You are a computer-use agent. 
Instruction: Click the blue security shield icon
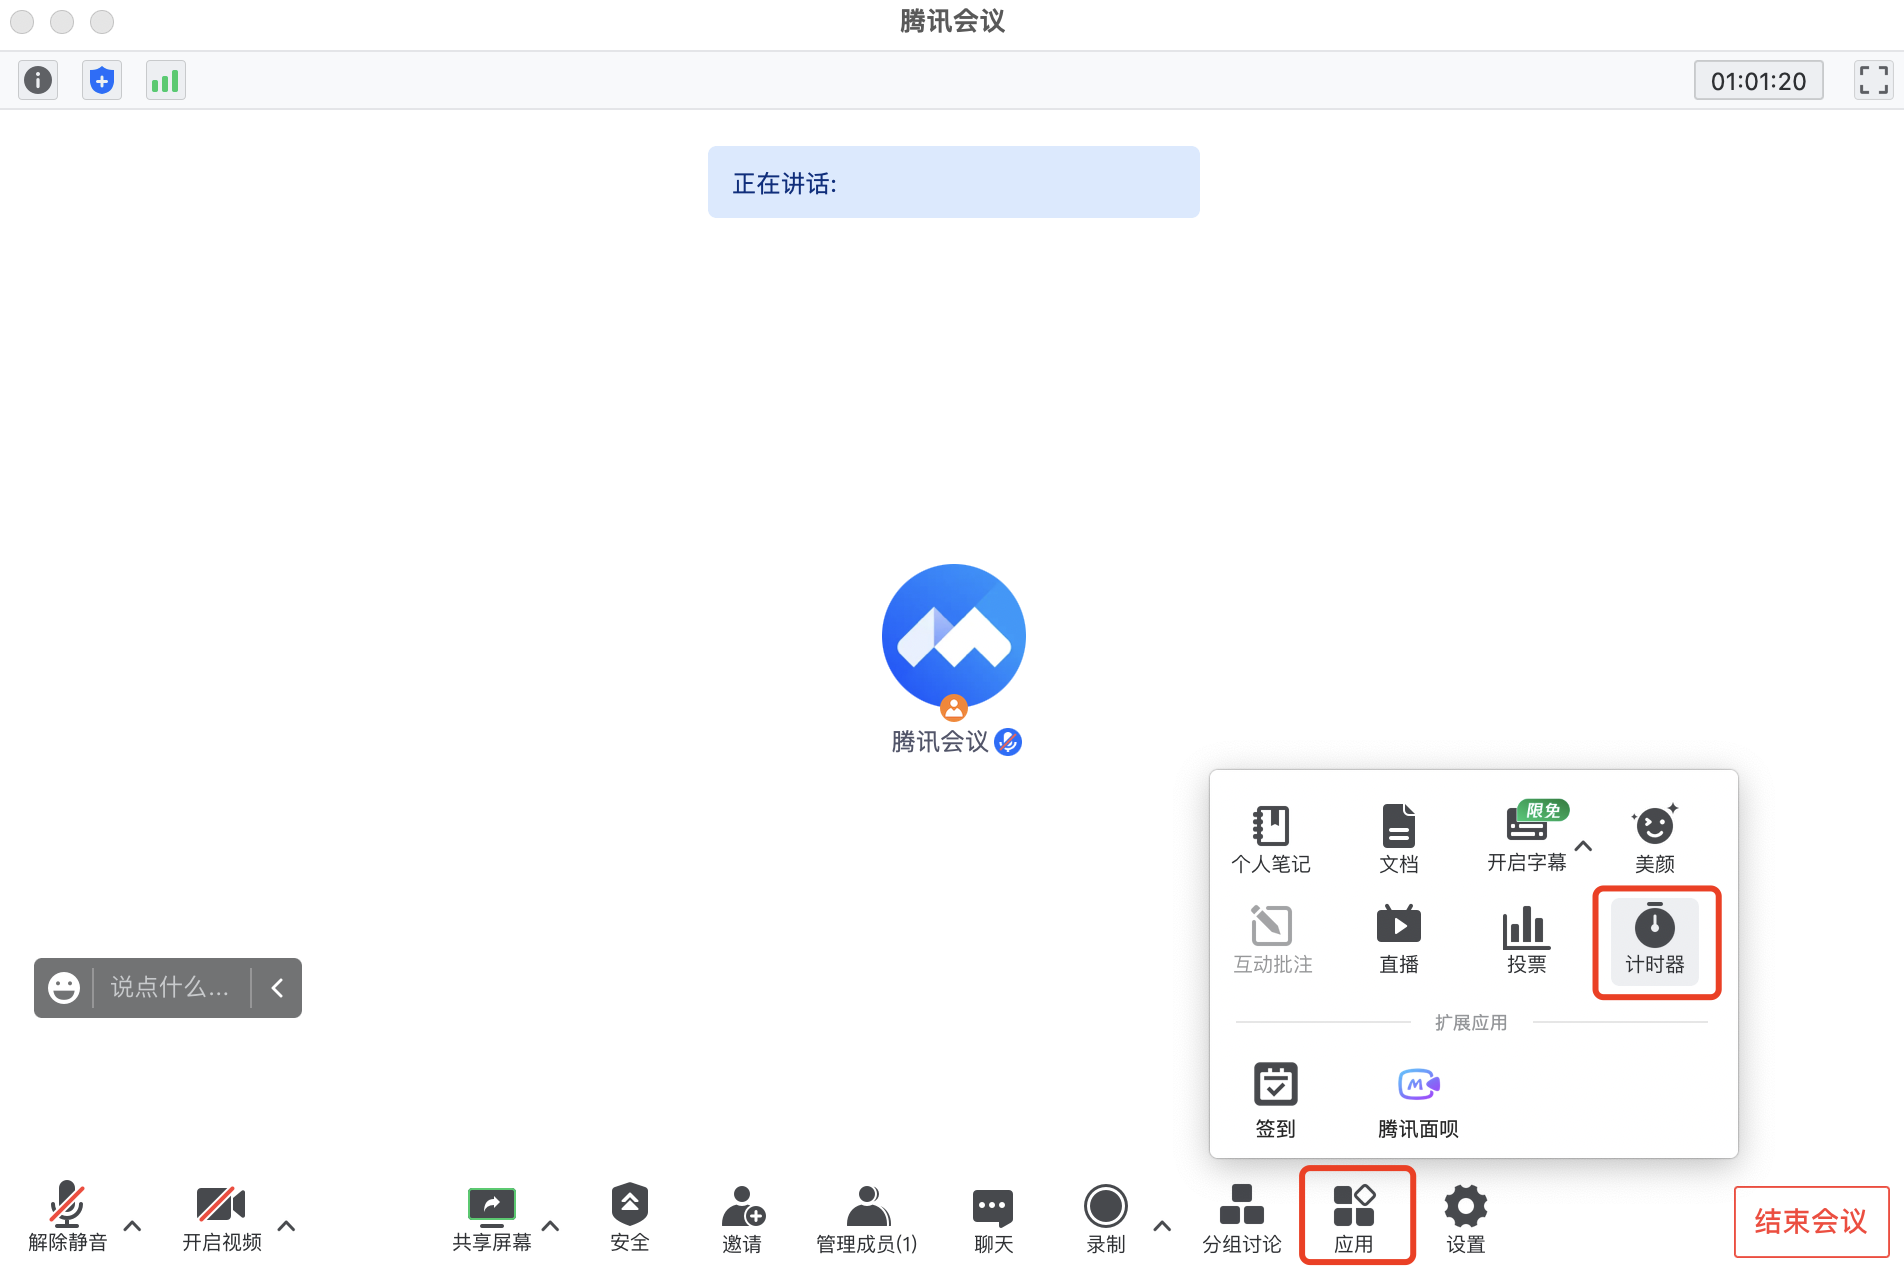coord(102,80)
